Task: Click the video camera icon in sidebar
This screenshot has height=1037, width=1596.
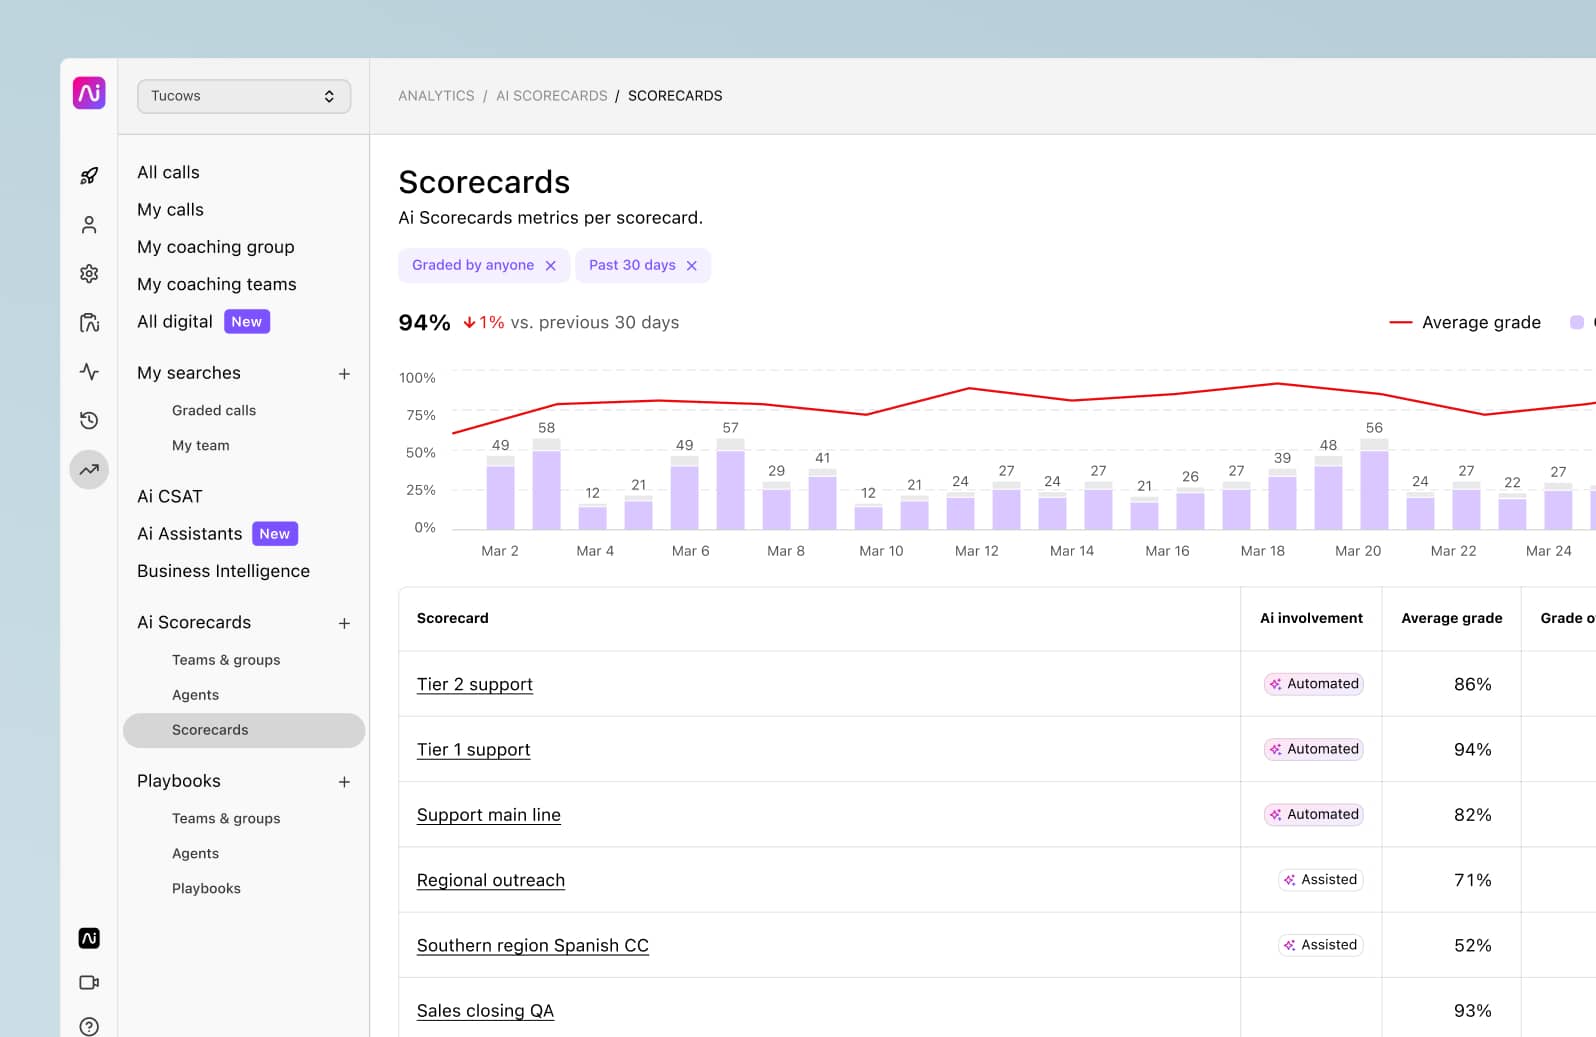Action: point(89,982)
